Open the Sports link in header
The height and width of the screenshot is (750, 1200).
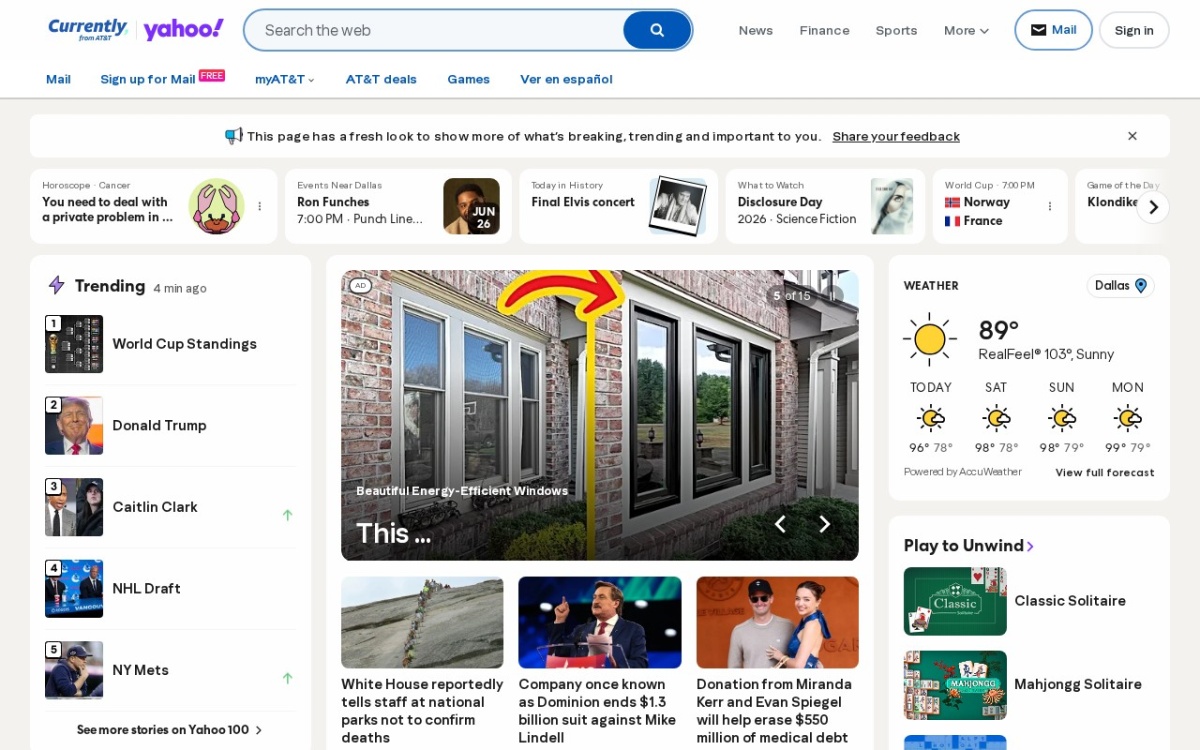pos(896,30)
